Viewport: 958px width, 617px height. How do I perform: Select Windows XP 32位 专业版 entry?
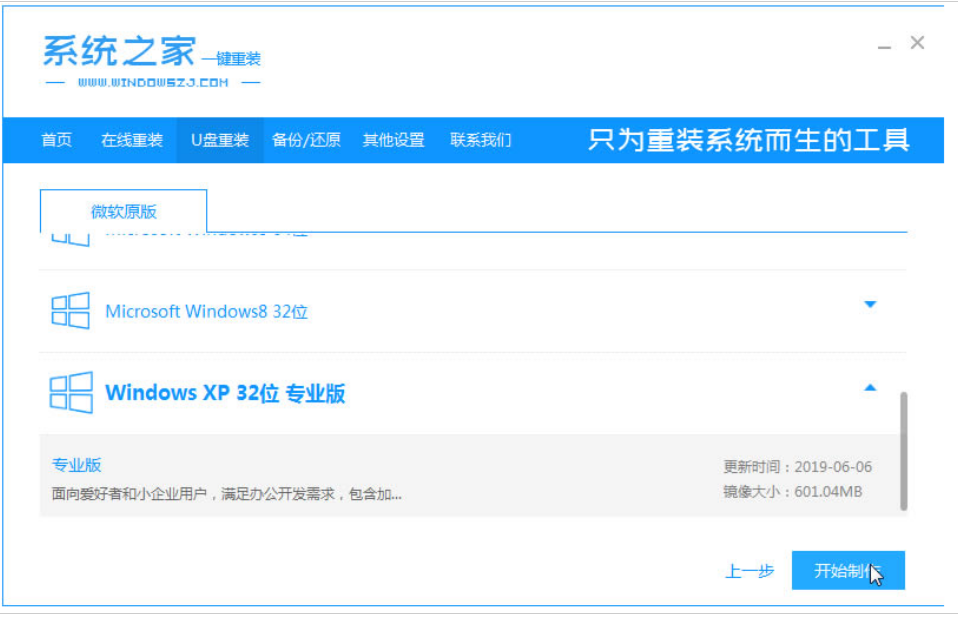tap(472, 393)
